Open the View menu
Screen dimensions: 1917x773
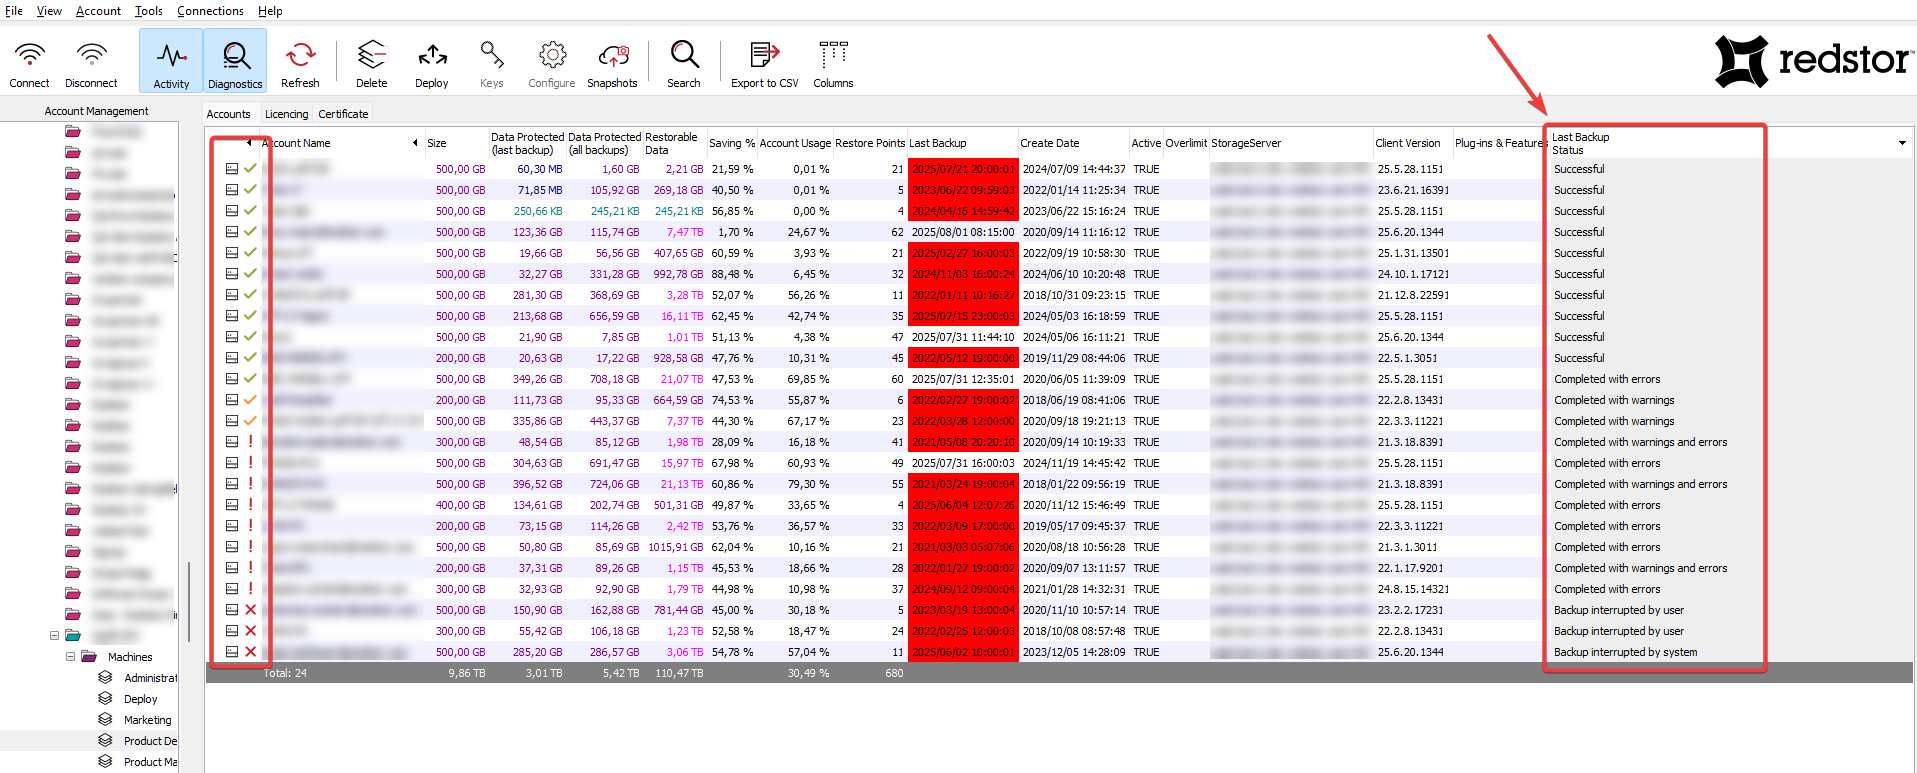[49, 11]
